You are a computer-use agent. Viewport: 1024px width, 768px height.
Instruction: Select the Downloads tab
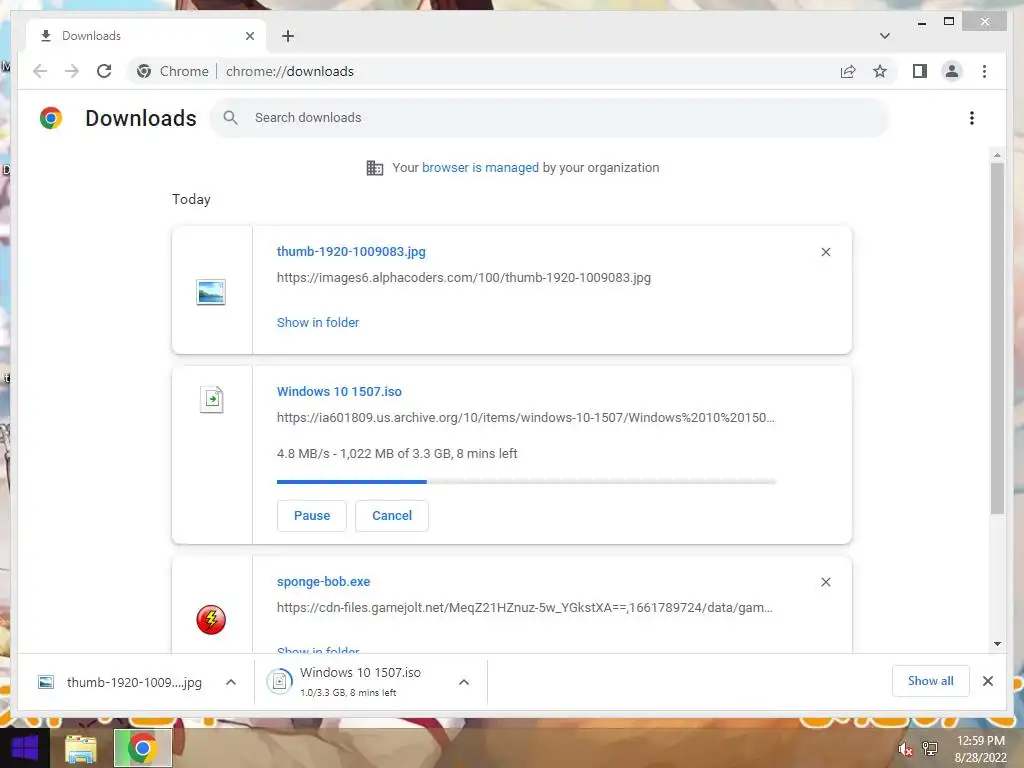click(146, 36)
